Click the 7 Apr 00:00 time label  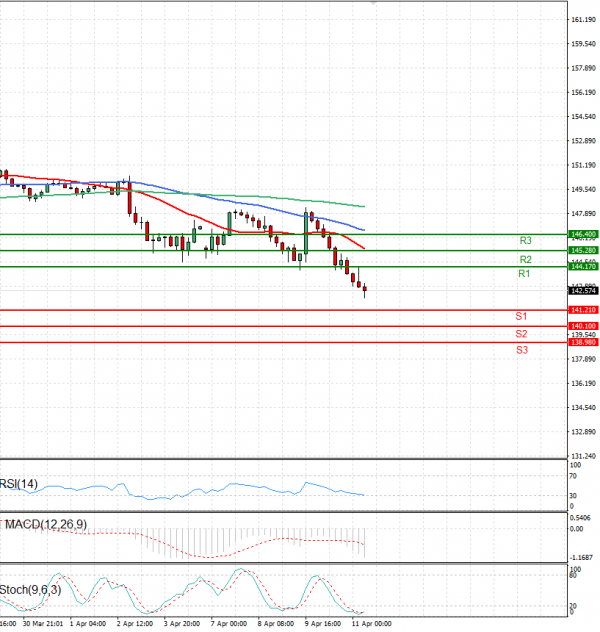[x=230, y=624]
